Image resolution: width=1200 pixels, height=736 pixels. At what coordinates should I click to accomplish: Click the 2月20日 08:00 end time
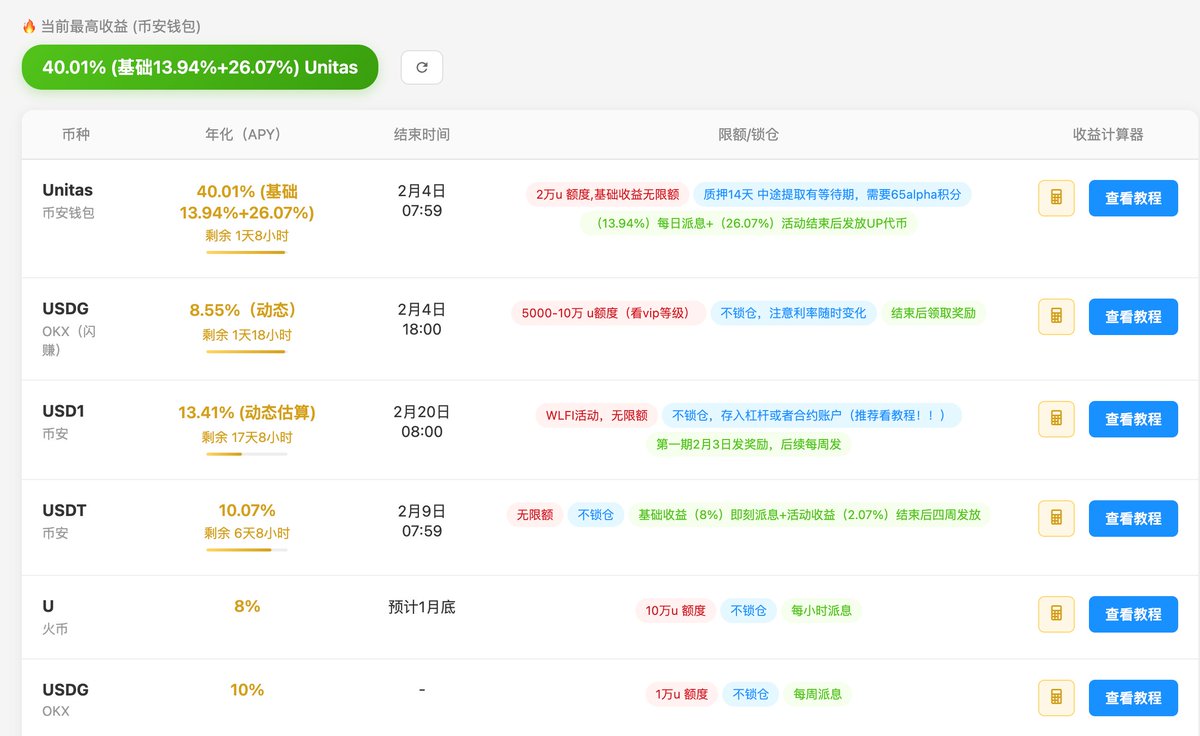pos(422,421)
